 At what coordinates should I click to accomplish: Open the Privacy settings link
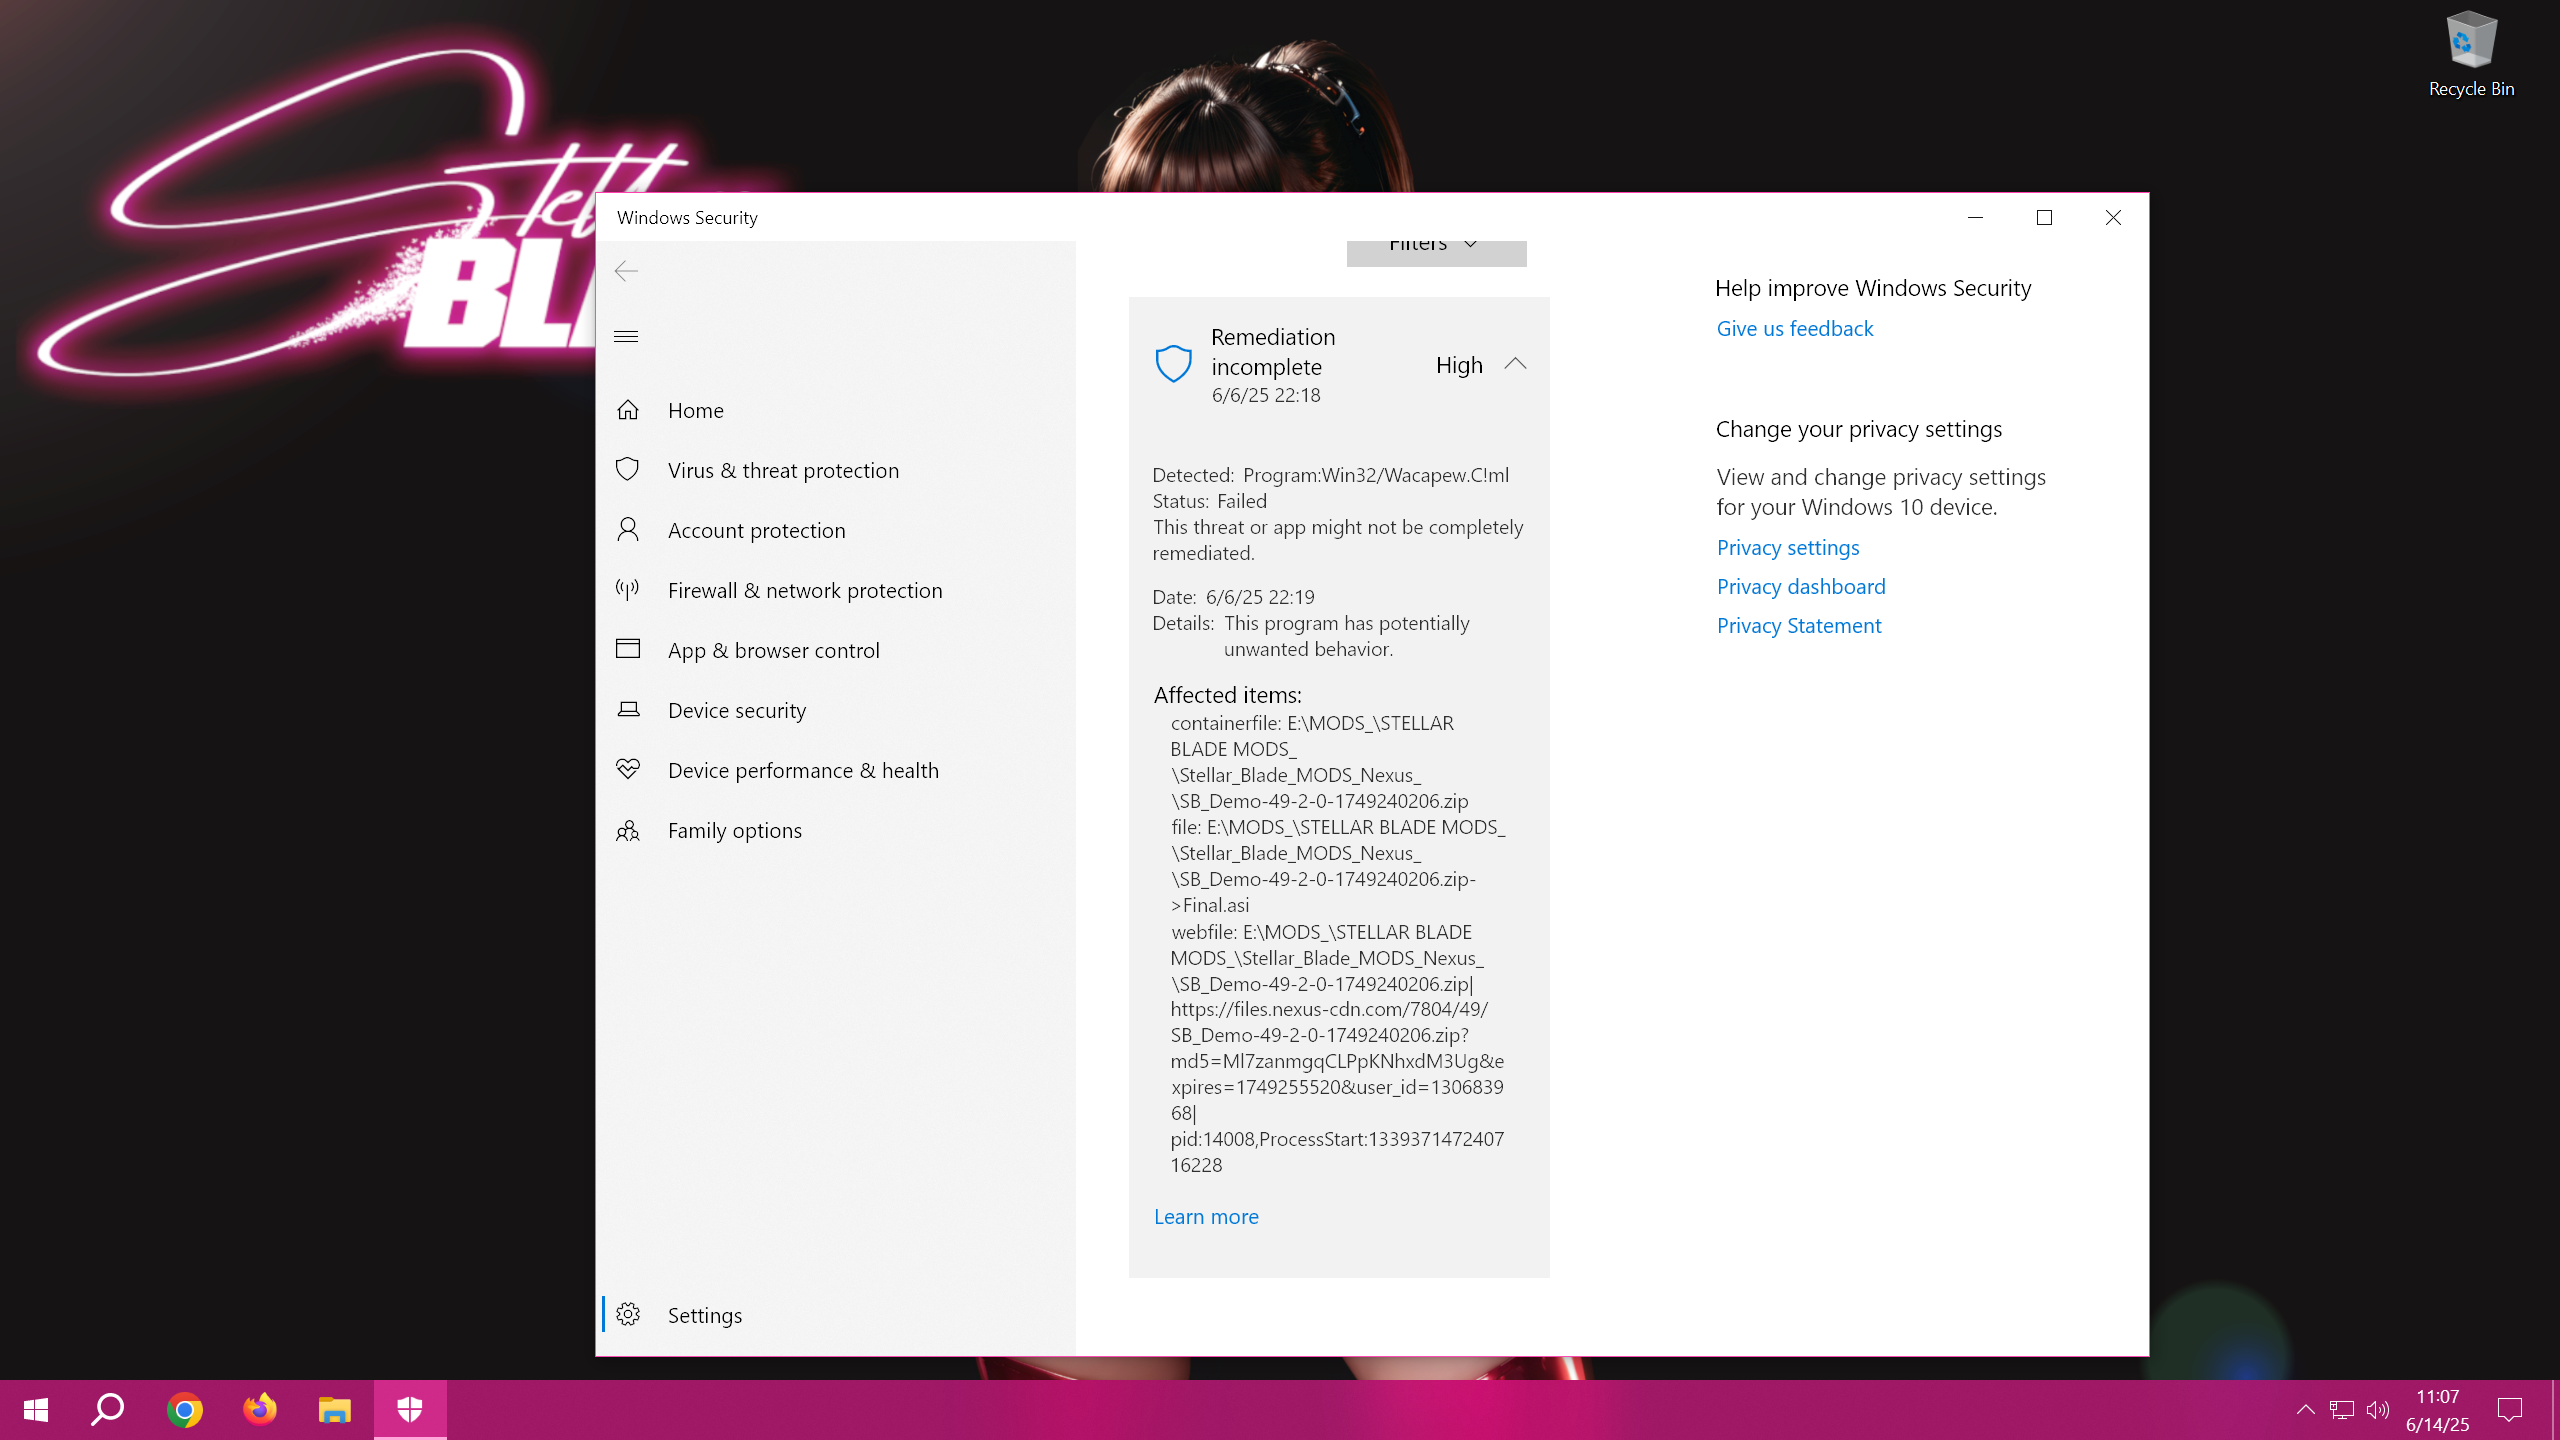[1787, 547]
